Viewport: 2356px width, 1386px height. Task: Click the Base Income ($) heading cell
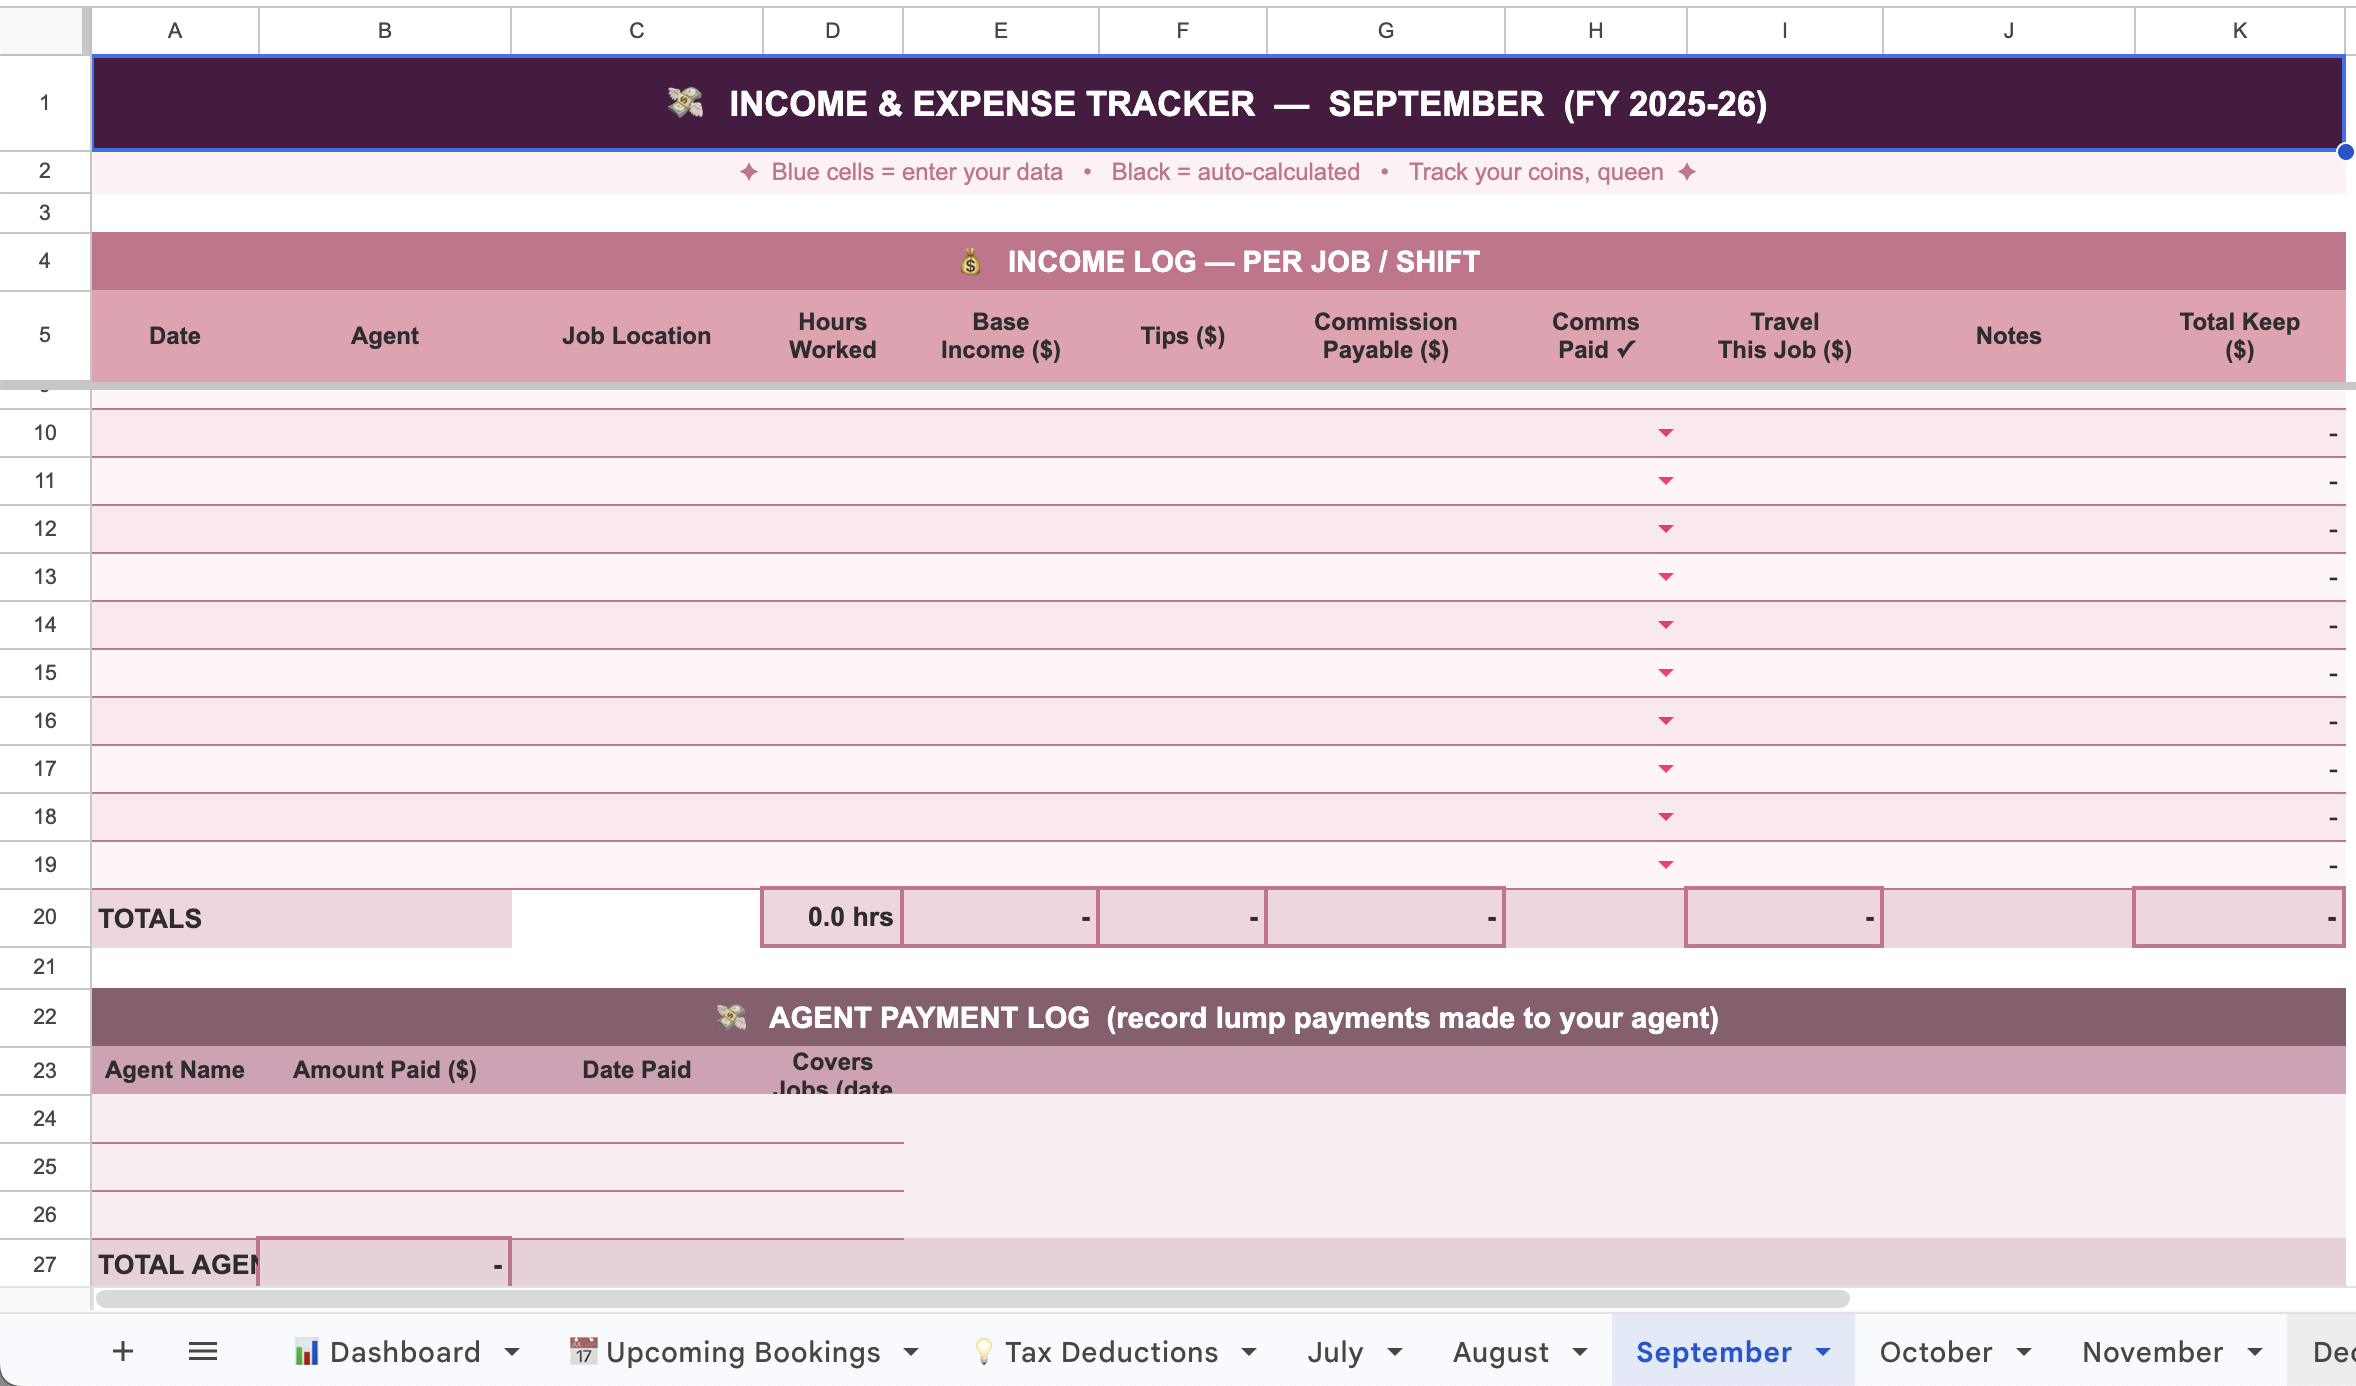coord(1001,336)
